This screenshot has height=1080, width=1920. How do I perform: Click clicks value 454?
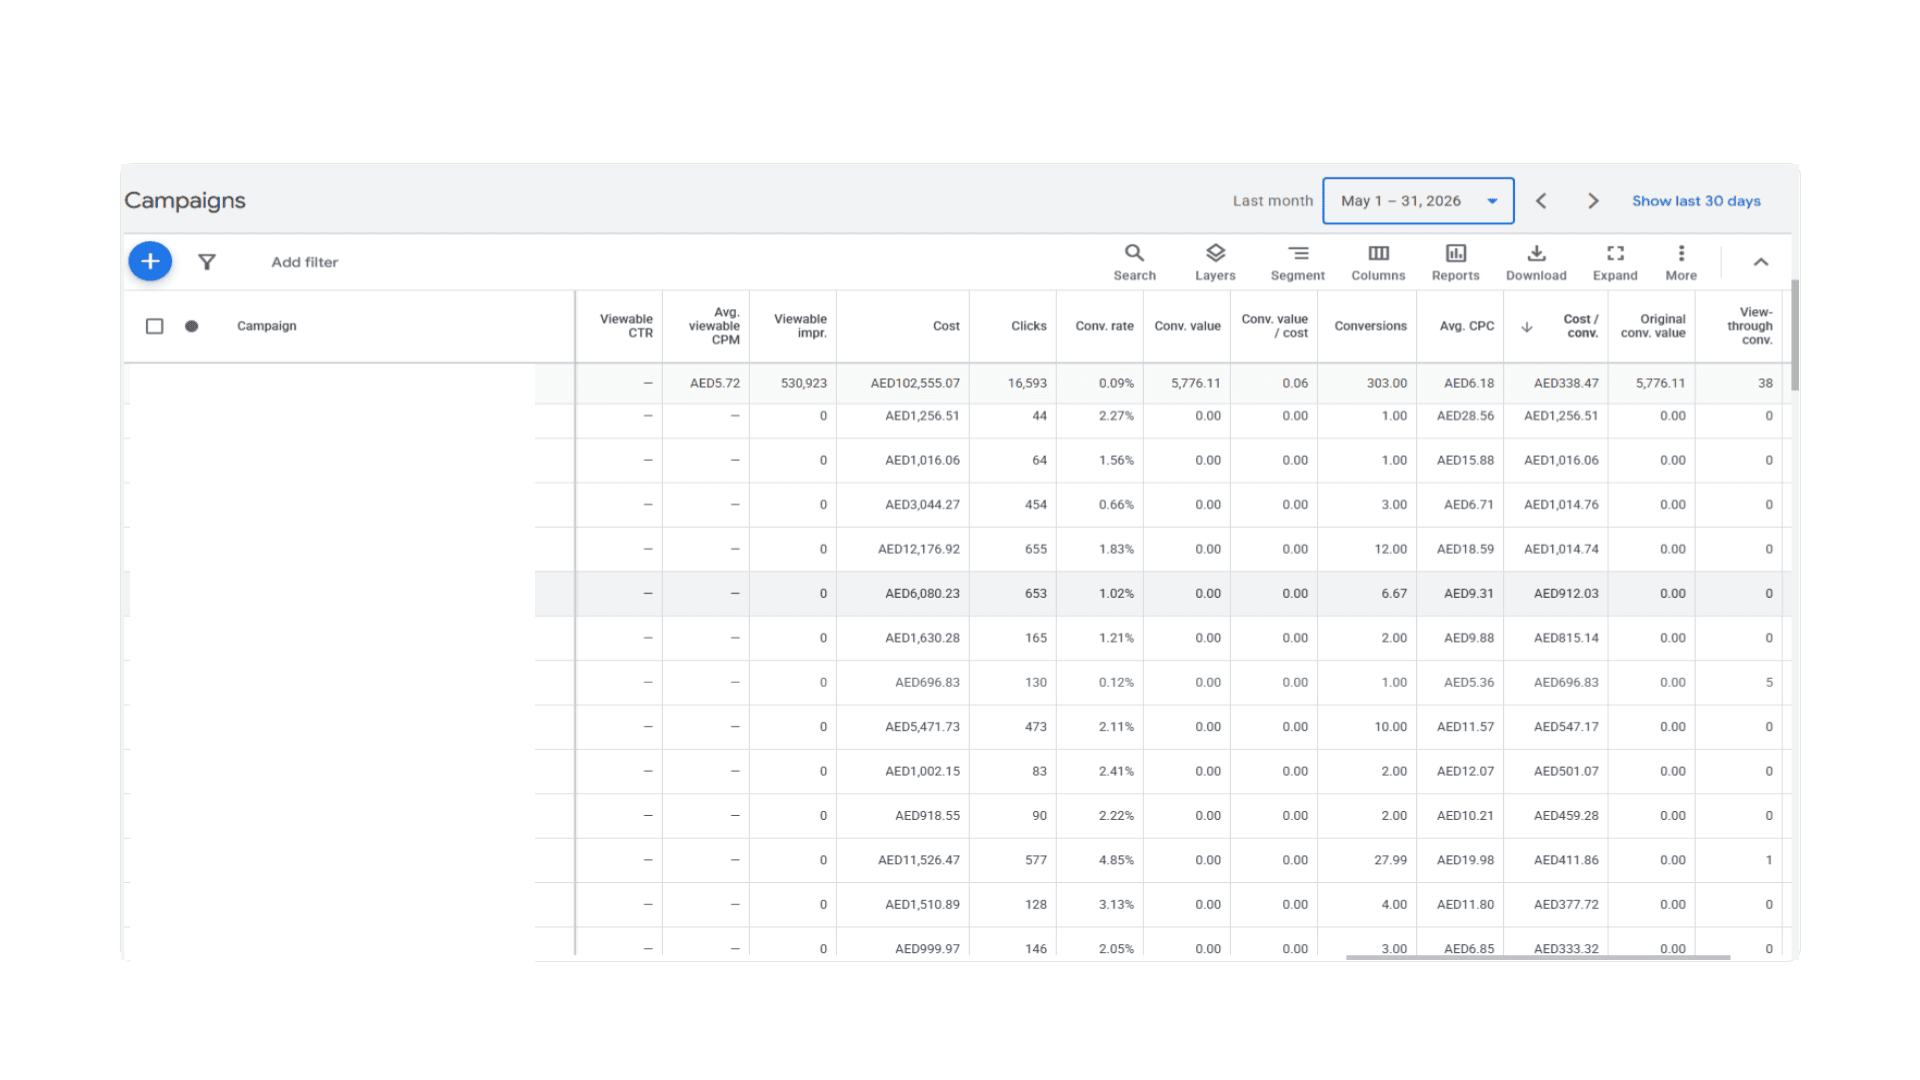pyautogui.click(x=1036, y=505)
